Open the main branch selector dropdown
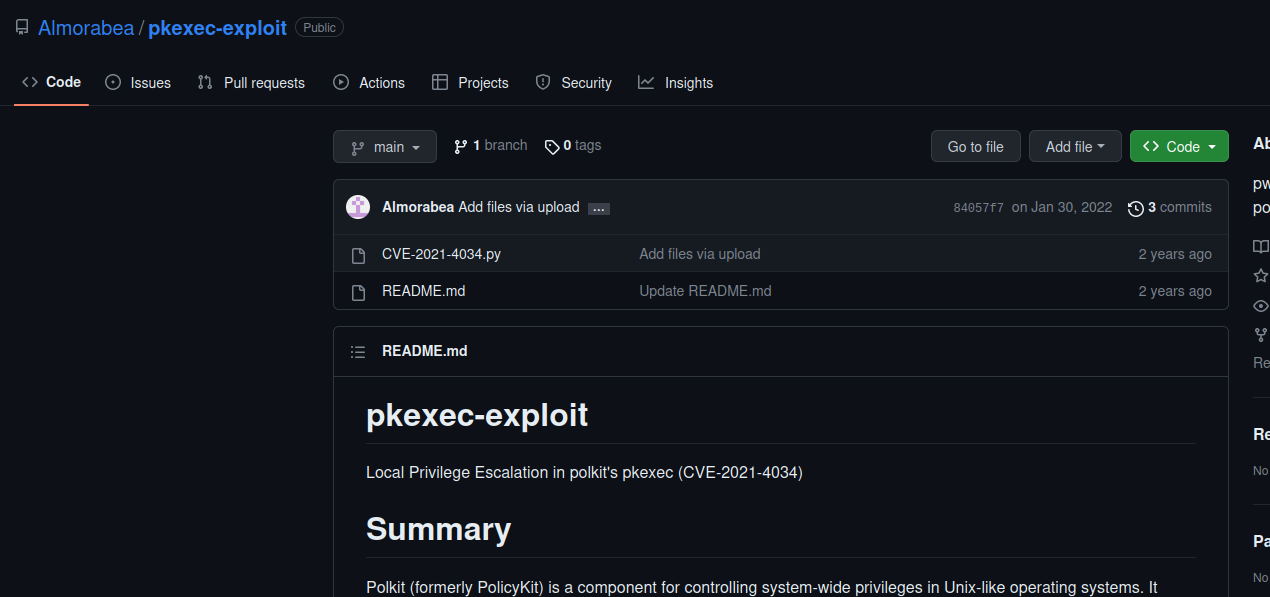The image size is (1270, 597). [x=385, y=147]
